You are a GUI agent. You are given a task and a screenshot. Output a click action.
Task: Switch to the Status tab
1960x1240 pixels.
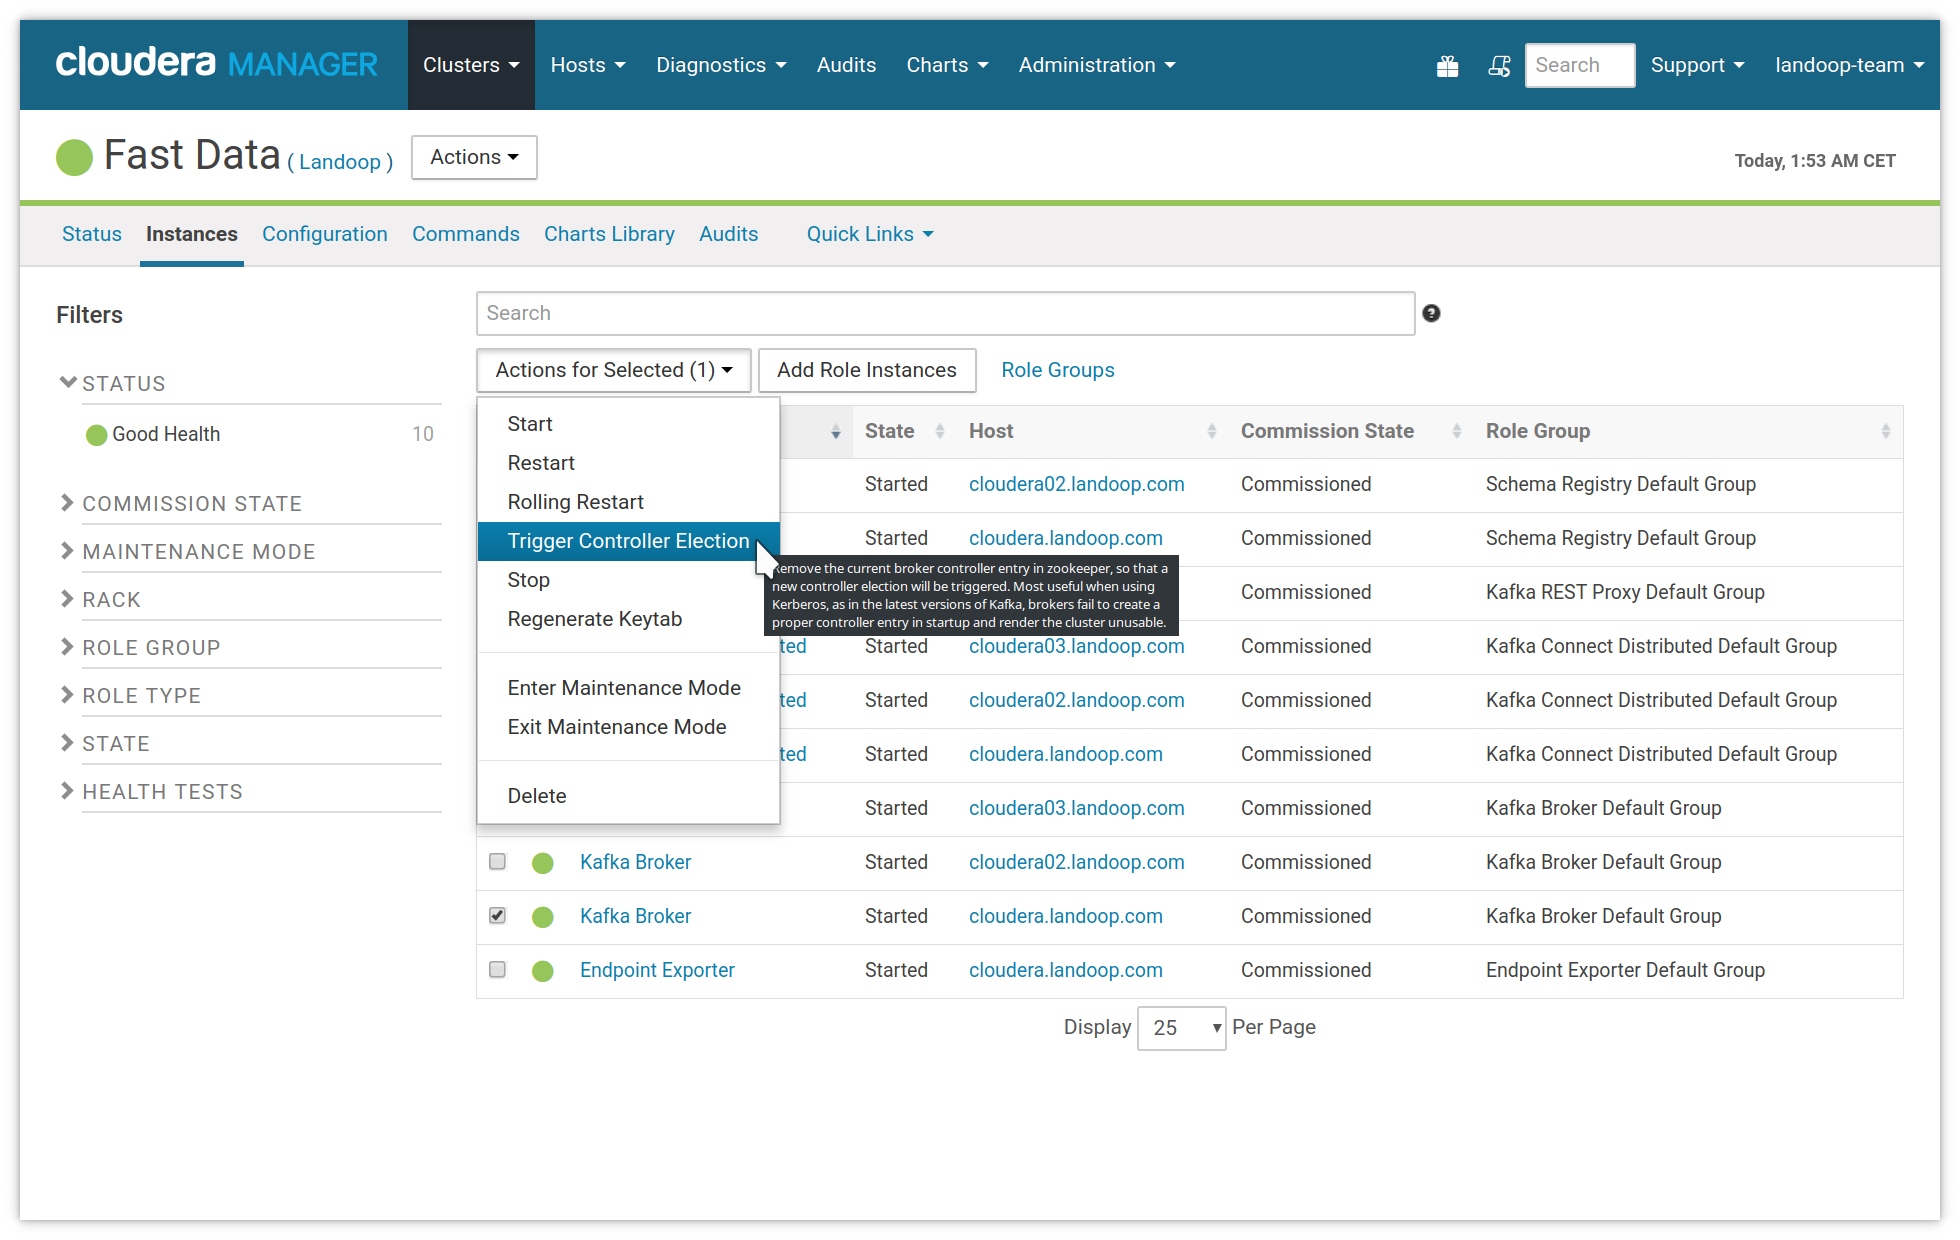91,234
